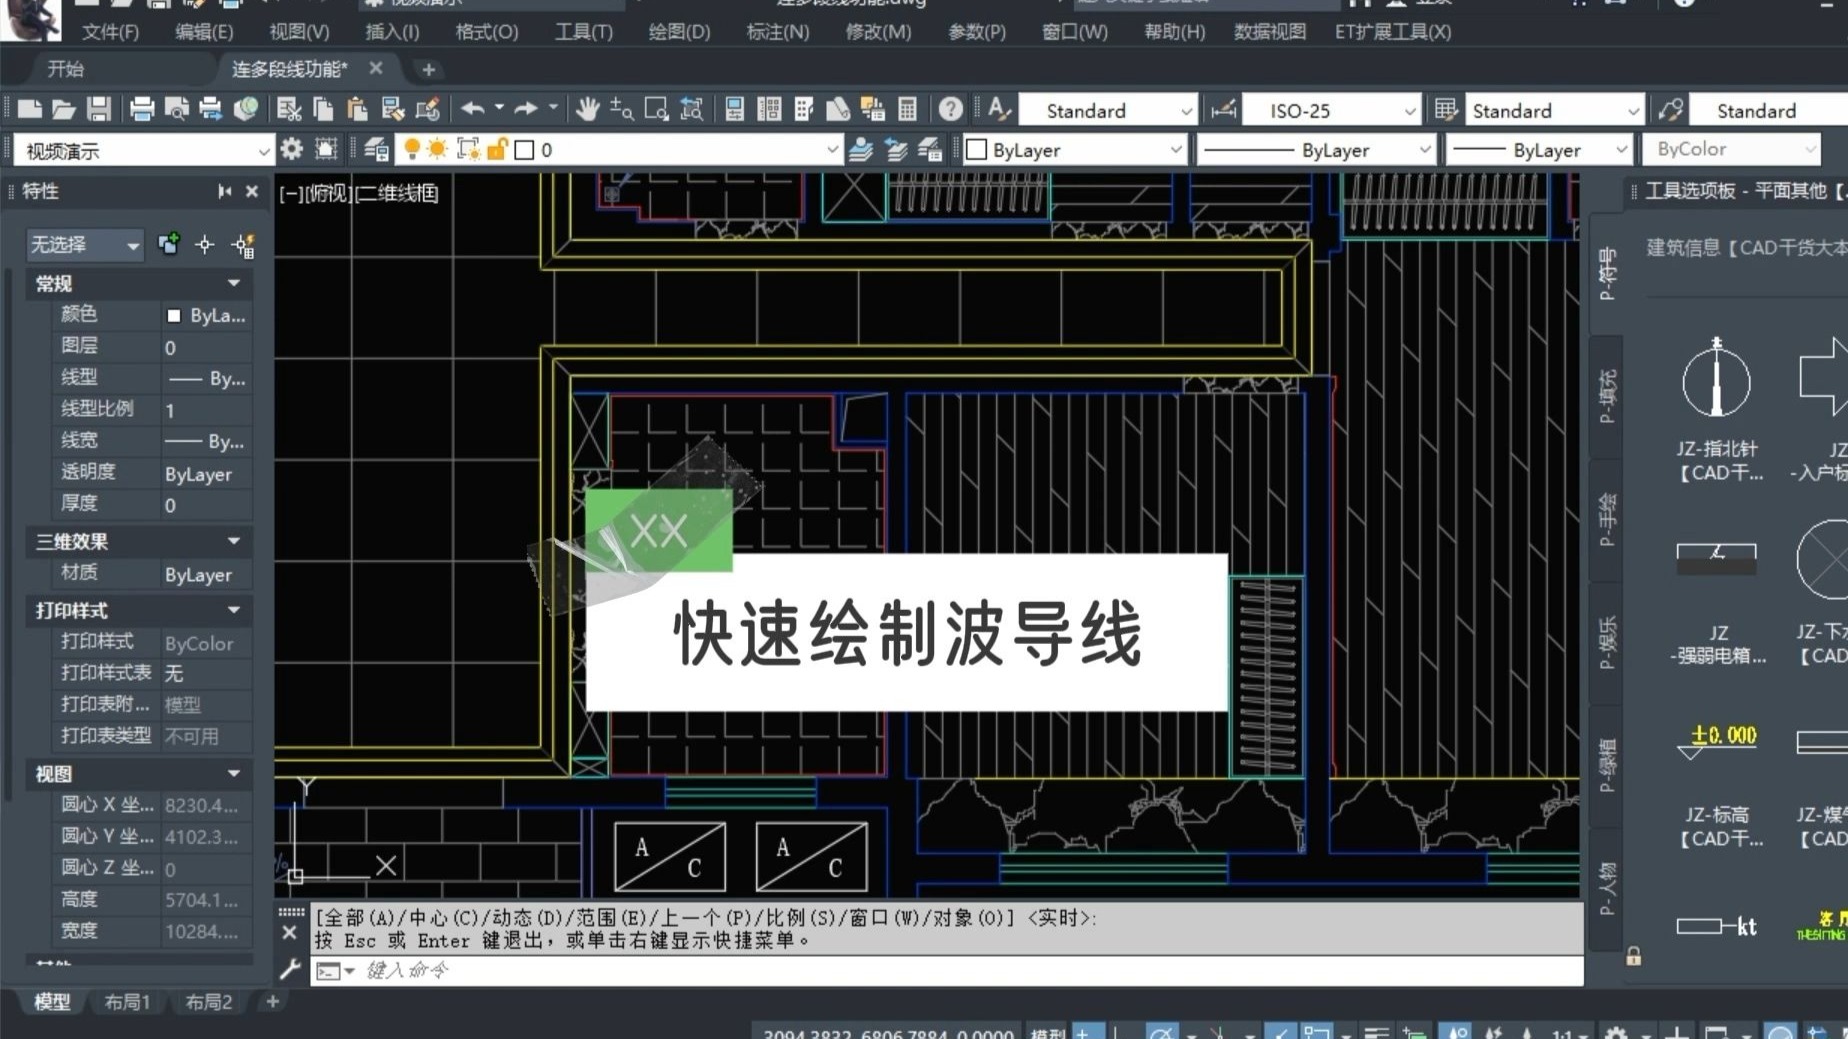Image resolution: width=1848 pixels, height=1039 pixels.
Task: Click the spell check A icon
Action: click(997, 108)
